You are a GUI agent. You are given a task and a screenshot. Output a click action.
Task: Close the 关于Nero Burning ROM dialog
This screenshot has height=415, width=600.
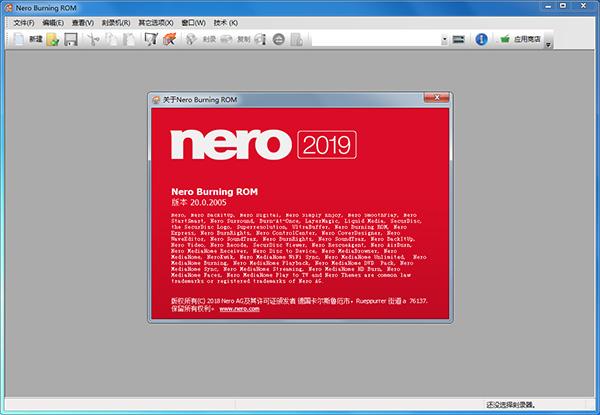(x=437, y=98)
